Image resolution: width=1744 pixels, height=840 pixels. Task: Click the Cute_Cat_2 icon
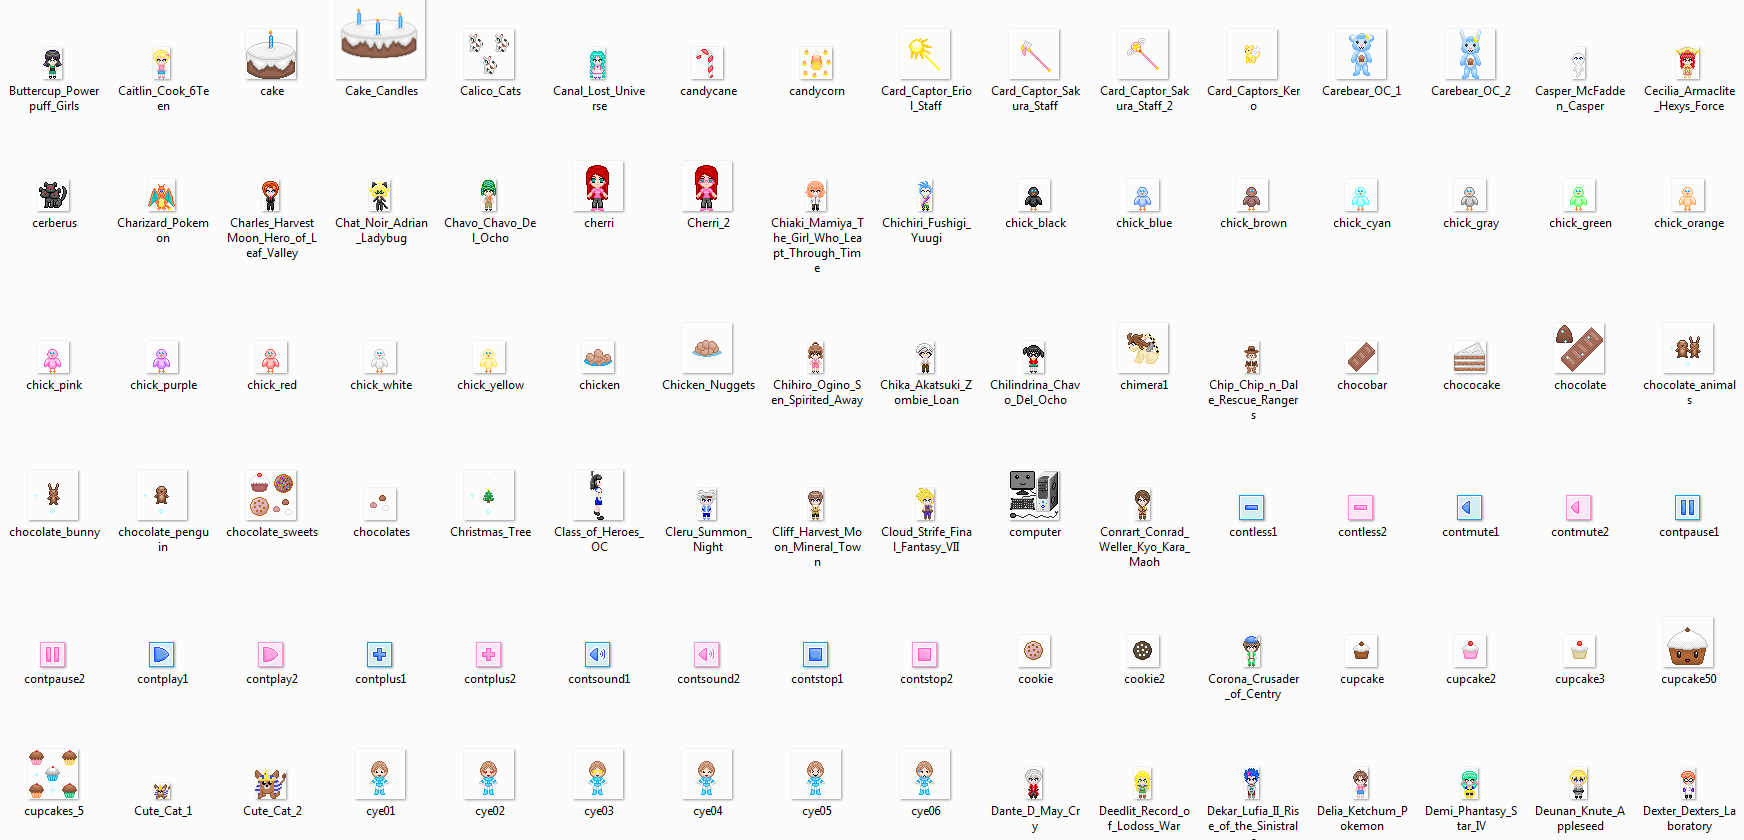[x=271, y=784]
